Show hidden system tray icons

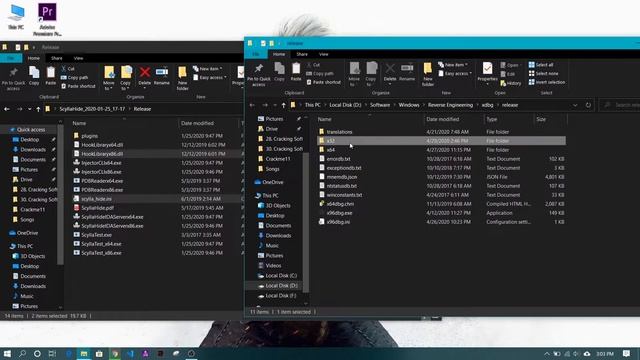click(x=547, y=353)
